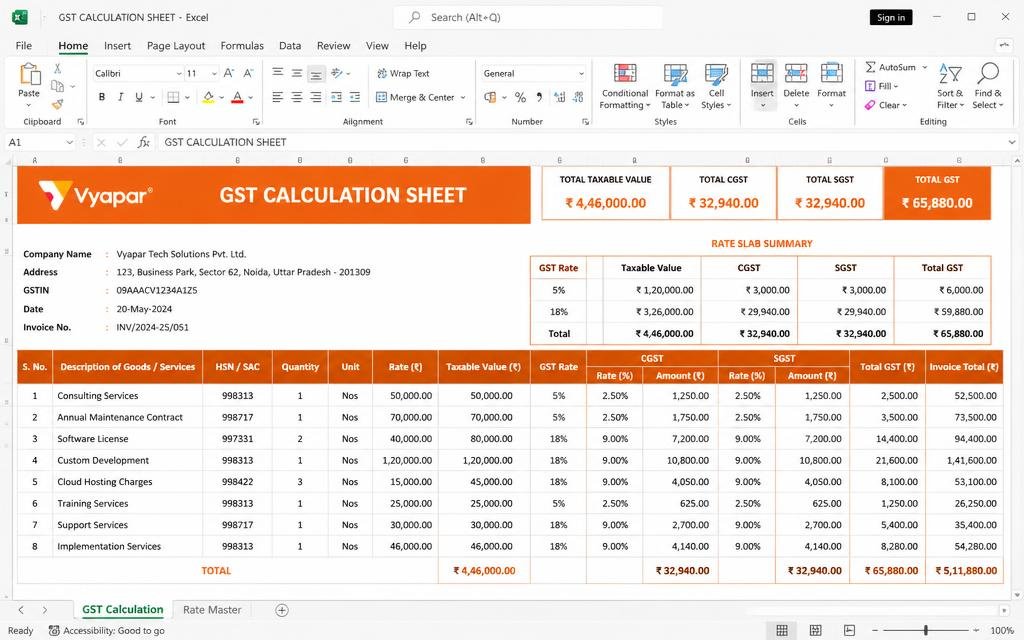The image size is (1024, 640).
Task: Click the Insert Function fx icon
Action: [144, 142]
